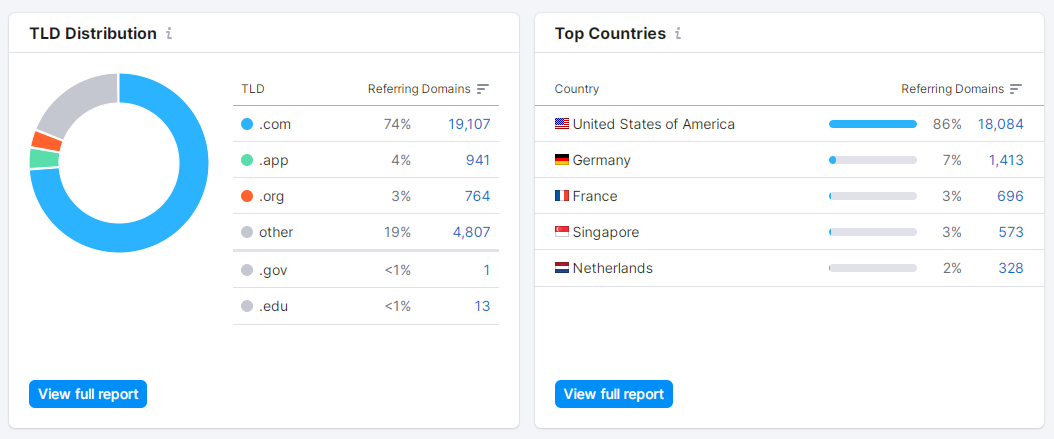
Task: Click the France flag icon
Action: point(562,196)
